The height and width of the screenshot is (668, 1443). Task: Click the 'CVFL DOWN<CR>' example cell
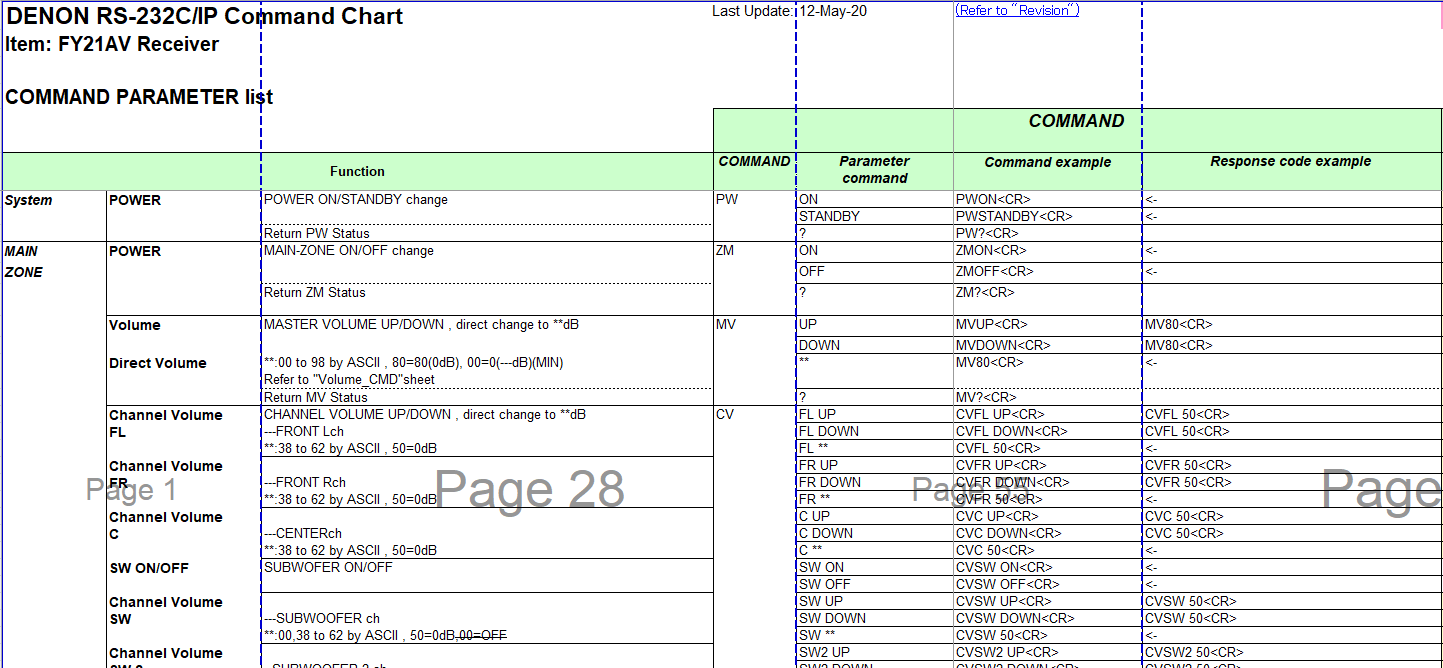click(1047, 431)
